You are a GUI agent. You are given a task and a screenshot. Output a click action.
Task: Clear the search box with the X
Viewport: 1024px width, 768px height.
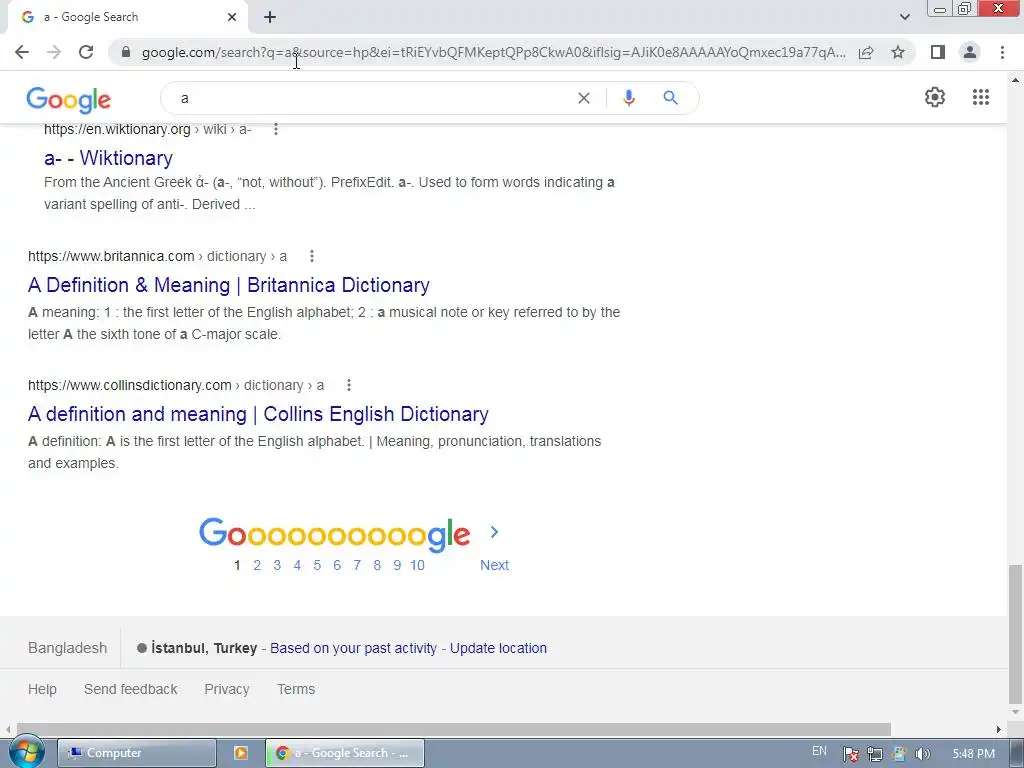[584, 98]
